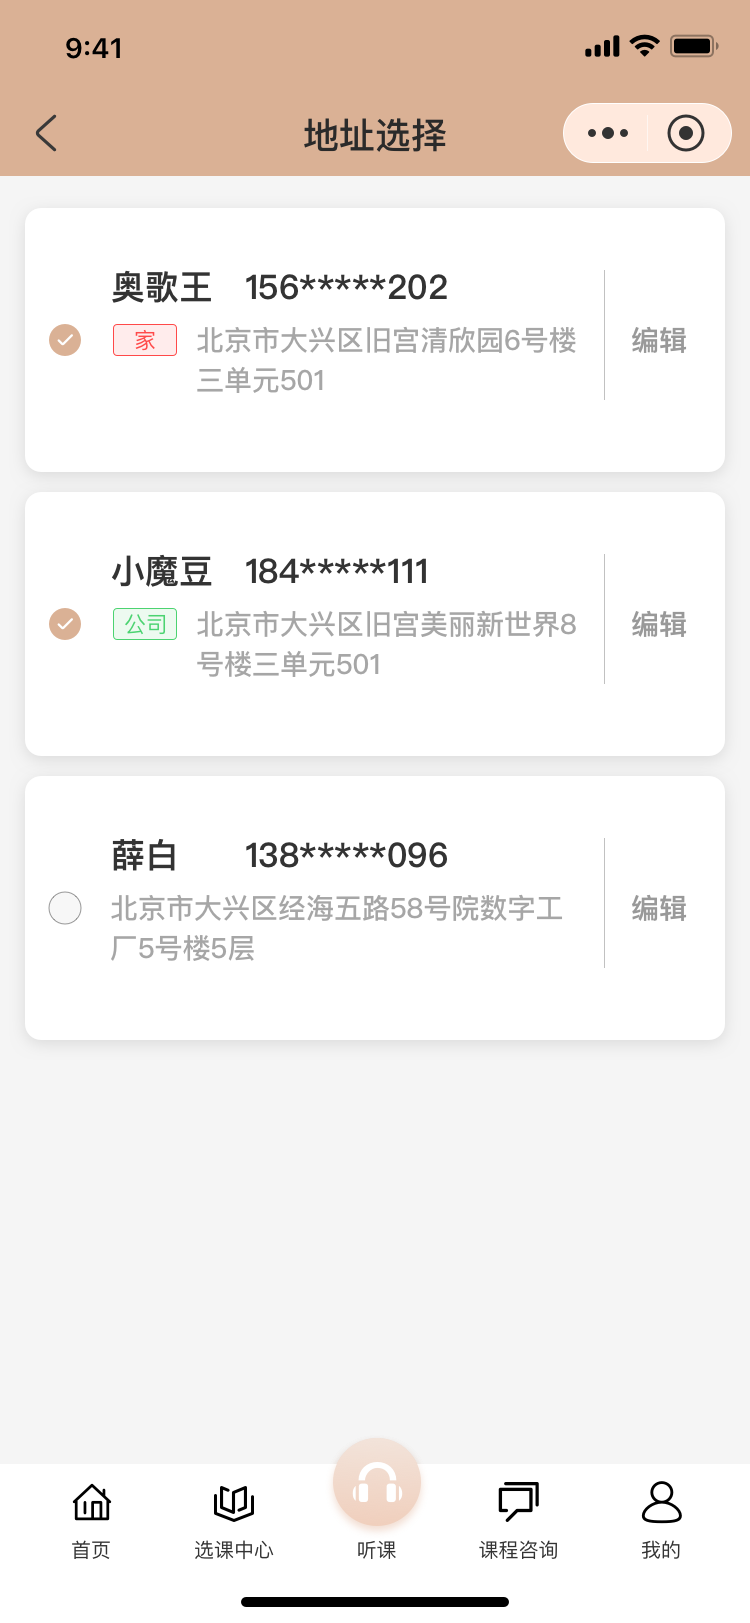Tap the green 公司 tag
Screen dimensions: 750x1623
point(145,624)
